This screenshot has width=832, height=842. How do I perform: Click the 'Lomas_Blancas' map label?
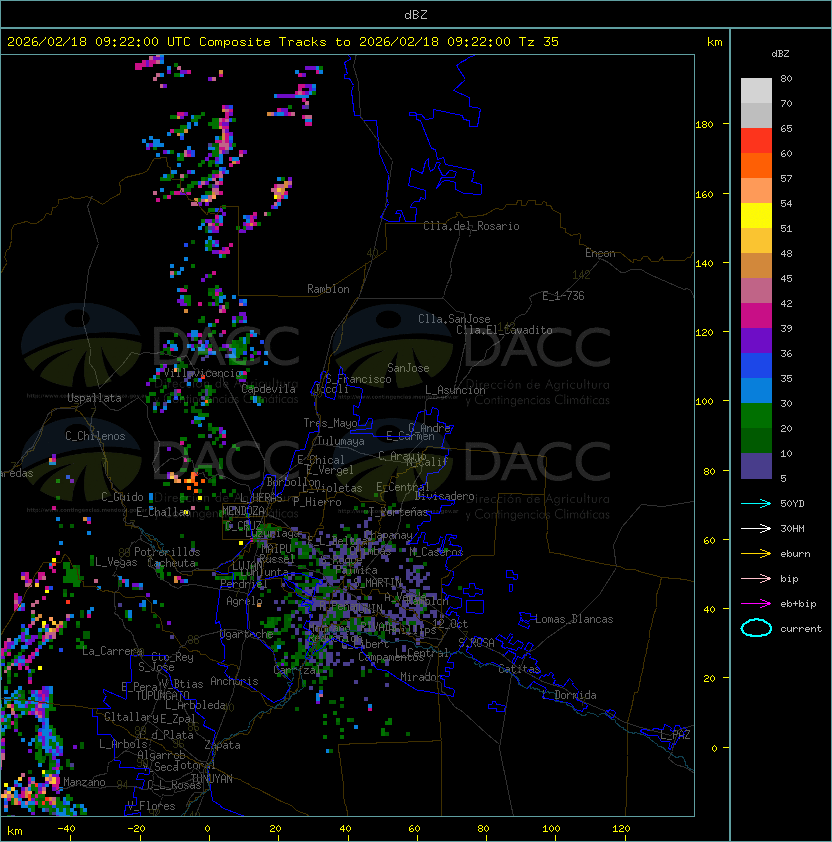pyautogui.click(x=574, y=619)
